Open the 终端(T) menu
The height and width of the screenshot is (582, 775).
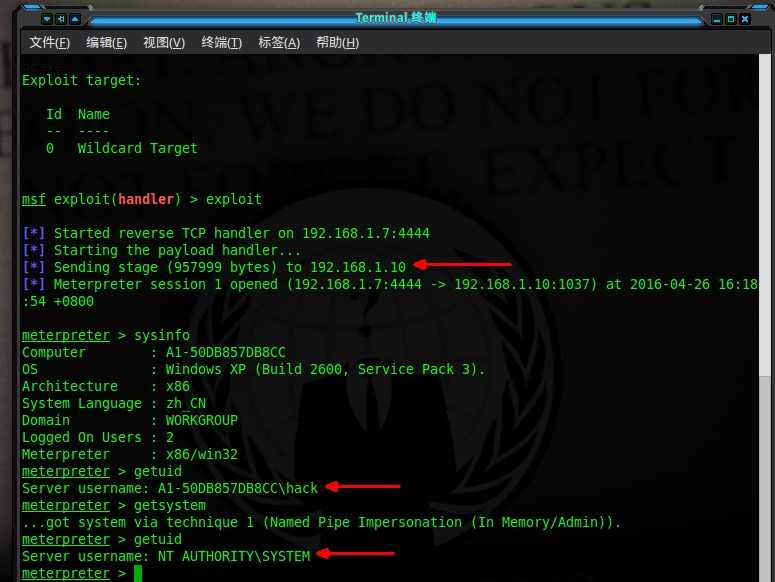coord(221,42)
